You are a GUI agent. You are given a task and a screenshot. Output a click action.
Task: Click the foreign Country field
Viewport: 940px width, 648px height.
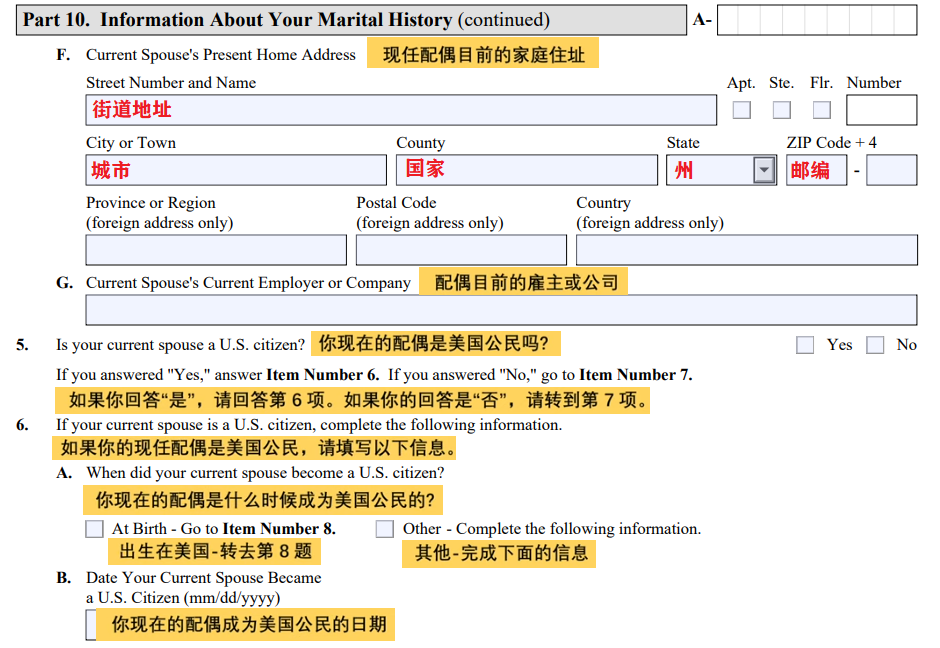tap(746, 250)
